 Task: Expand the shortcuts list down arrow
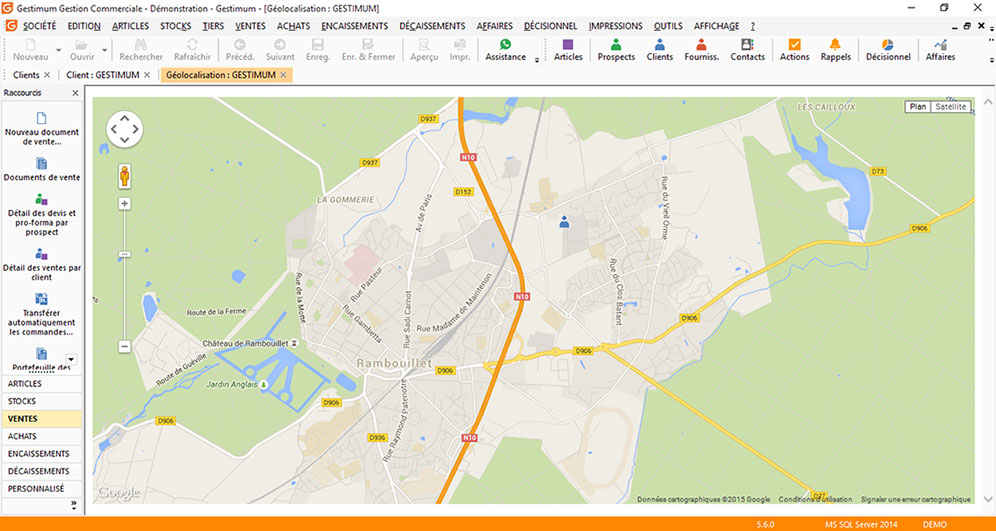pos(71,360)
